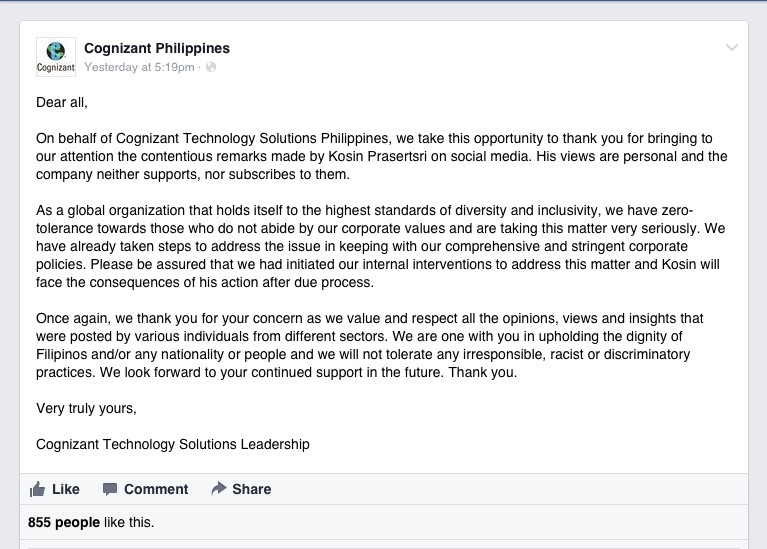This screenshot has width=767, height=549.
Task: Click the paragraph starting 'On behalf of Cognizant'
Action: [x=382, y=156]
